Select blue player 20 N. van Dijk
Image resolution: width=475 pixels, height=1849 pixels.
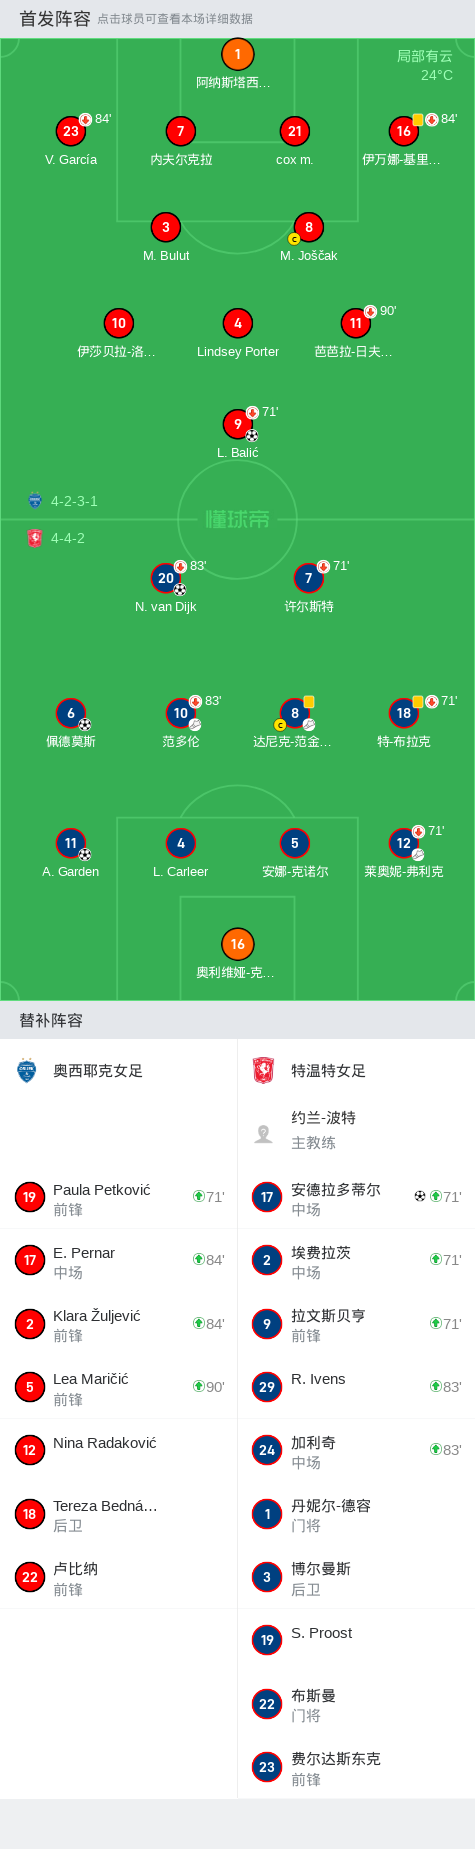coord(166,578)
